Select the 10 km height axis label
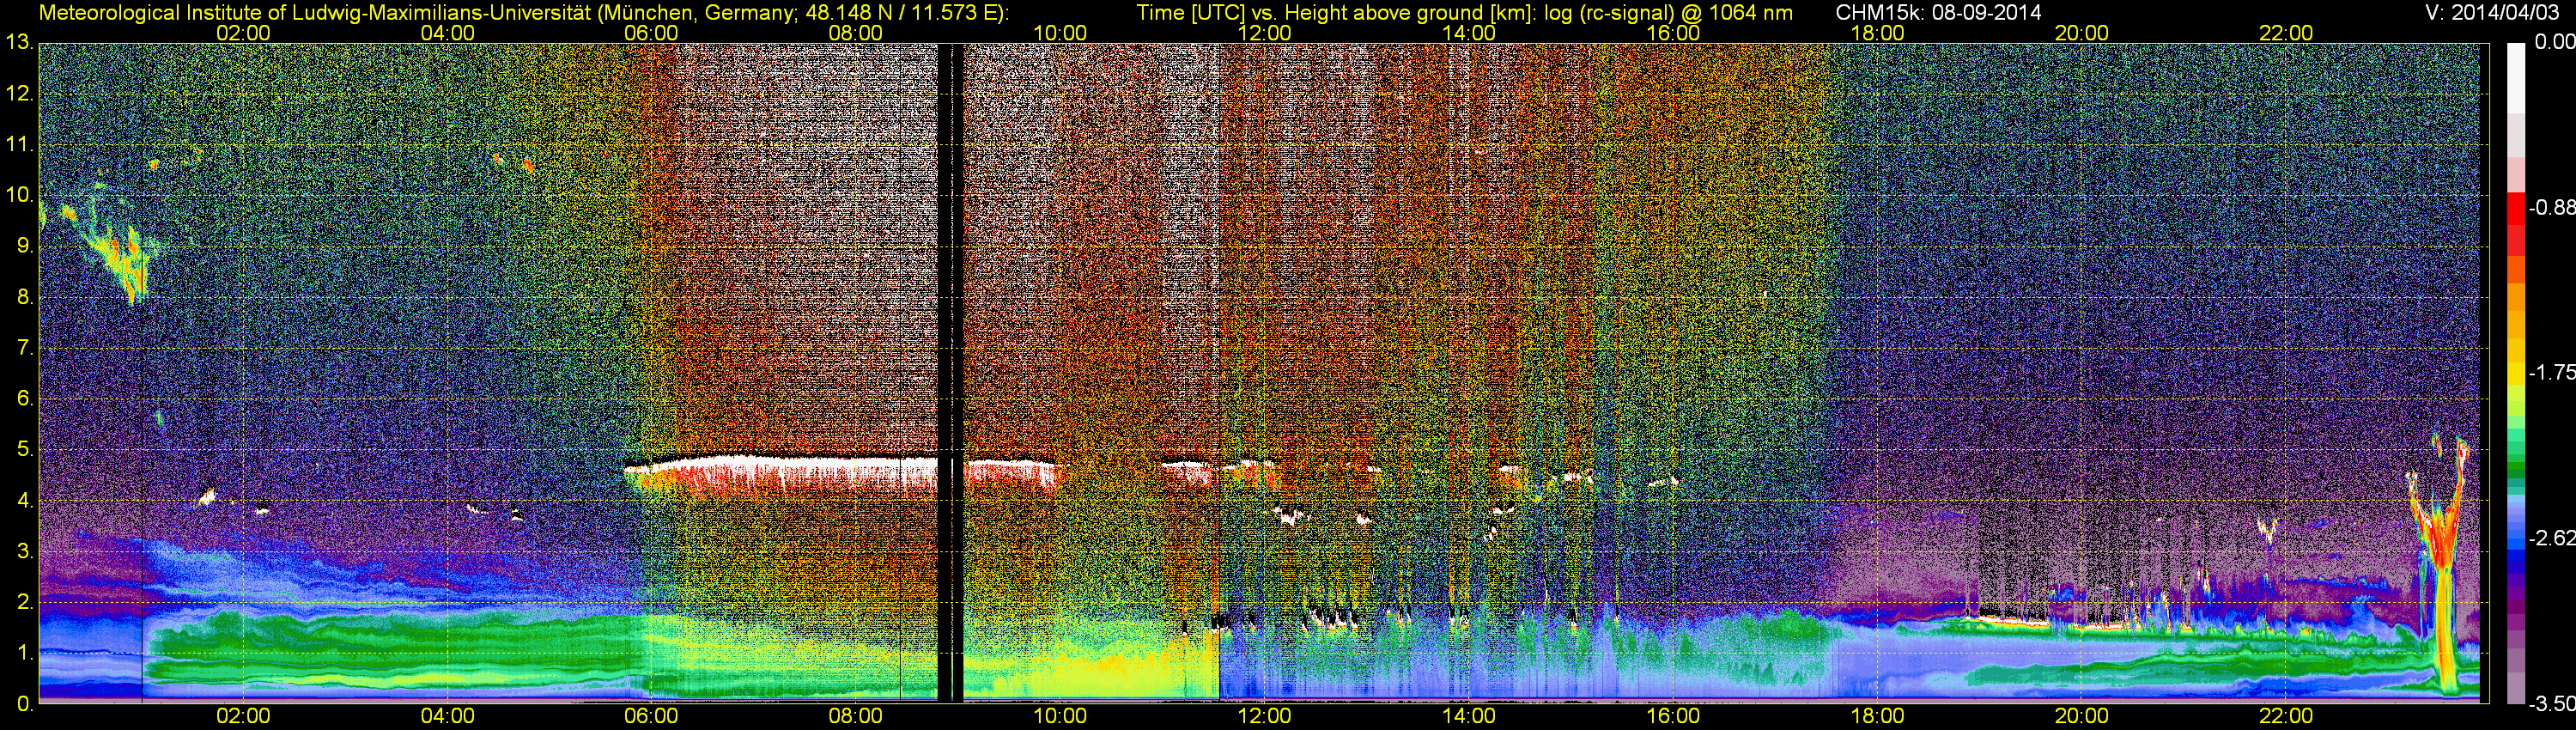The width and height of the screenshot is (2576, 730). click(18, 196)
